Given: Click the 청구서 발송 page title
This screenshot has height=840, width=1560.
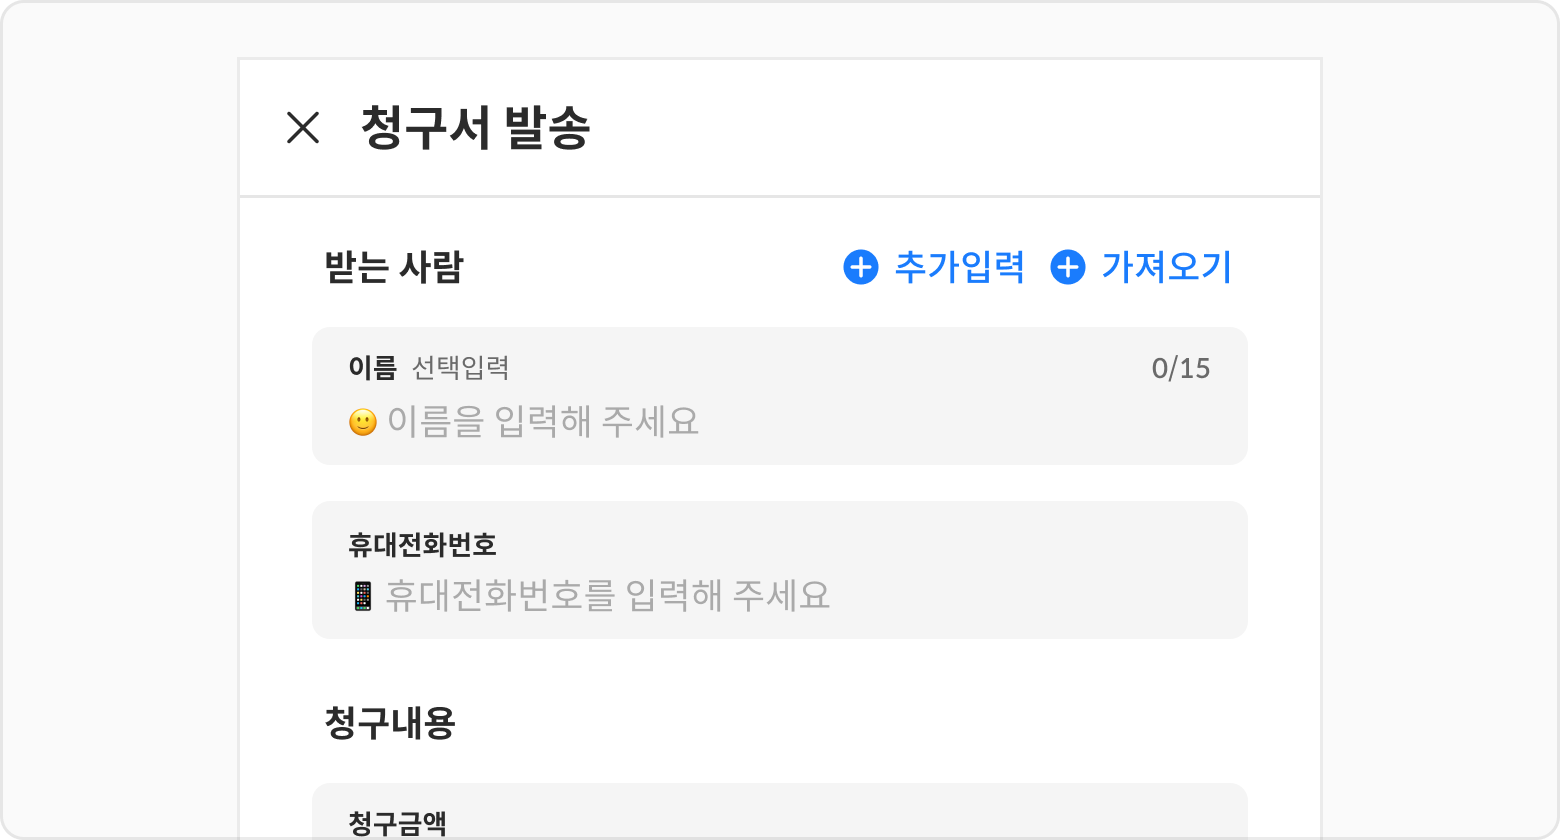Looking at the screenshot, I should tap(475, 128).
